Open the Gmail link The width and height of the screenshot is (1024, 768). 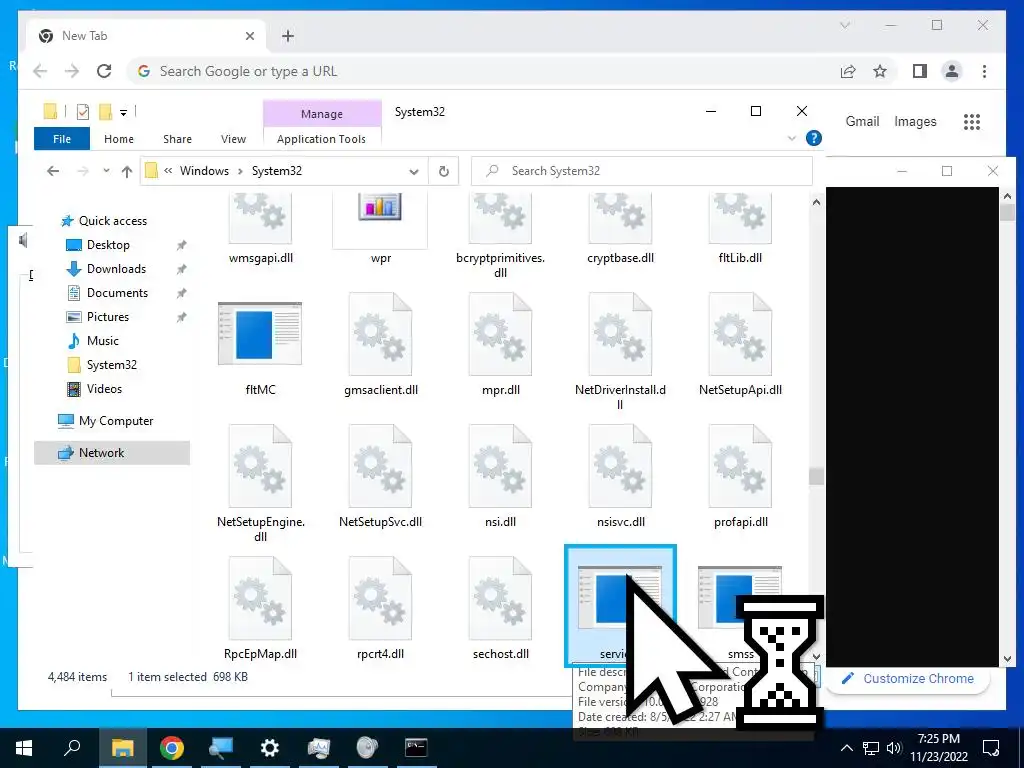click(862, 121)
